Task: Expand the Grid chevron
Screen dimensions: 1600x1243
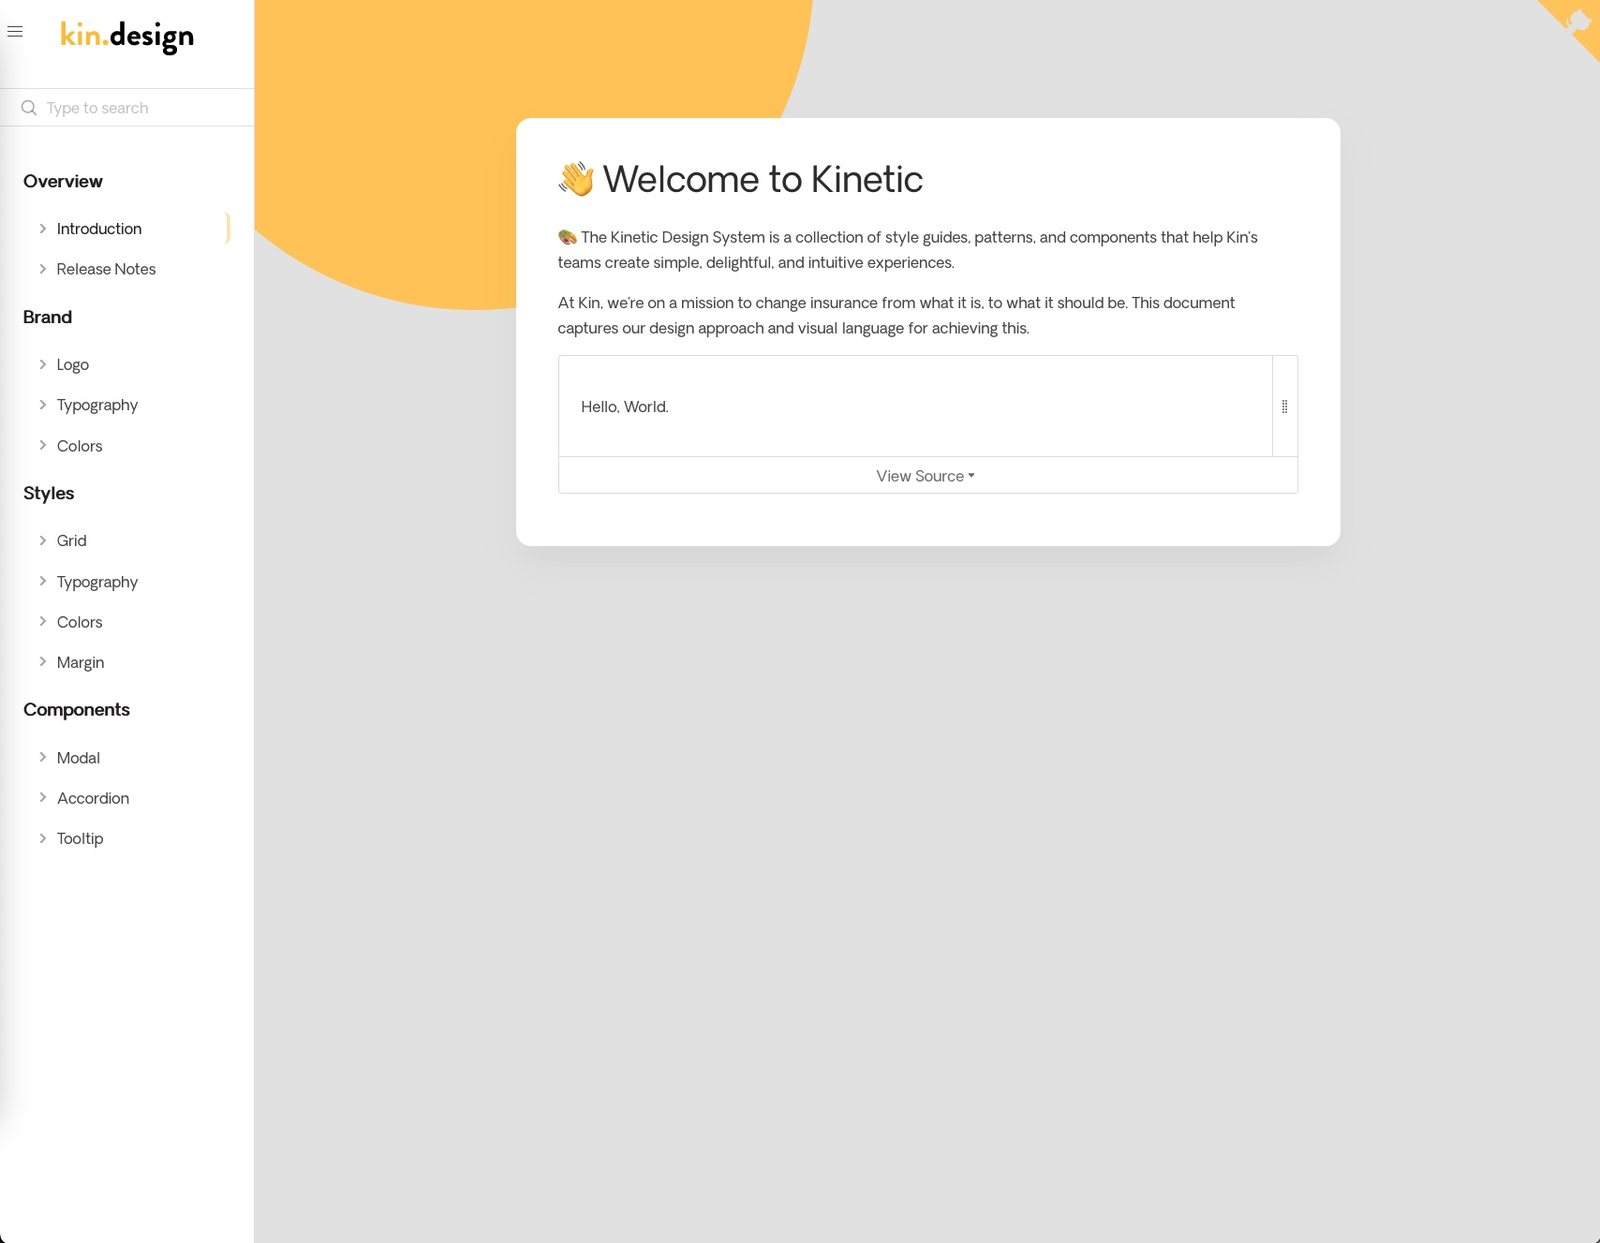Action: (x=43, y=541)
